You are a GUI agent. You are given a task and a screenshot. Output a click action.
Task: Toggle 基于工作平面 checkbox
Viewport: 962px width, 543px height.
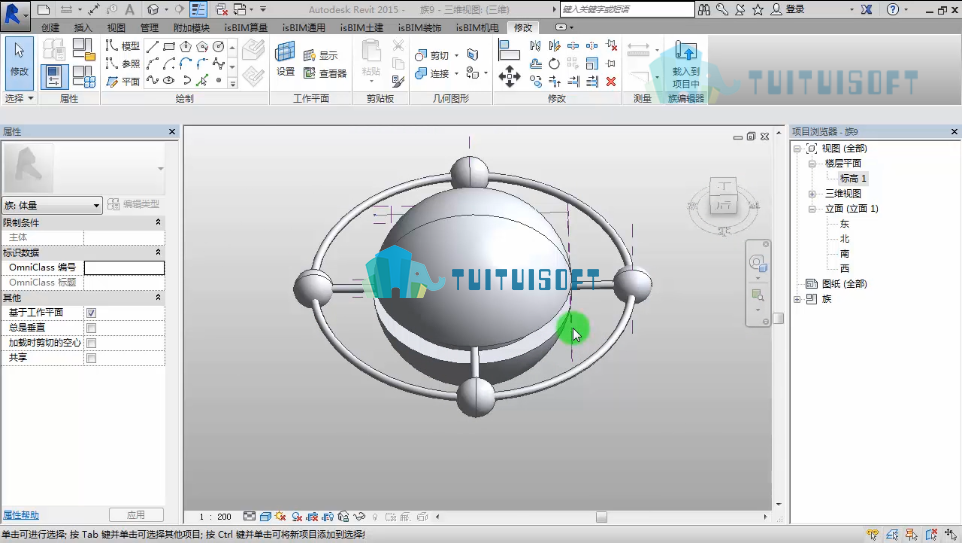tap(91, 313)
